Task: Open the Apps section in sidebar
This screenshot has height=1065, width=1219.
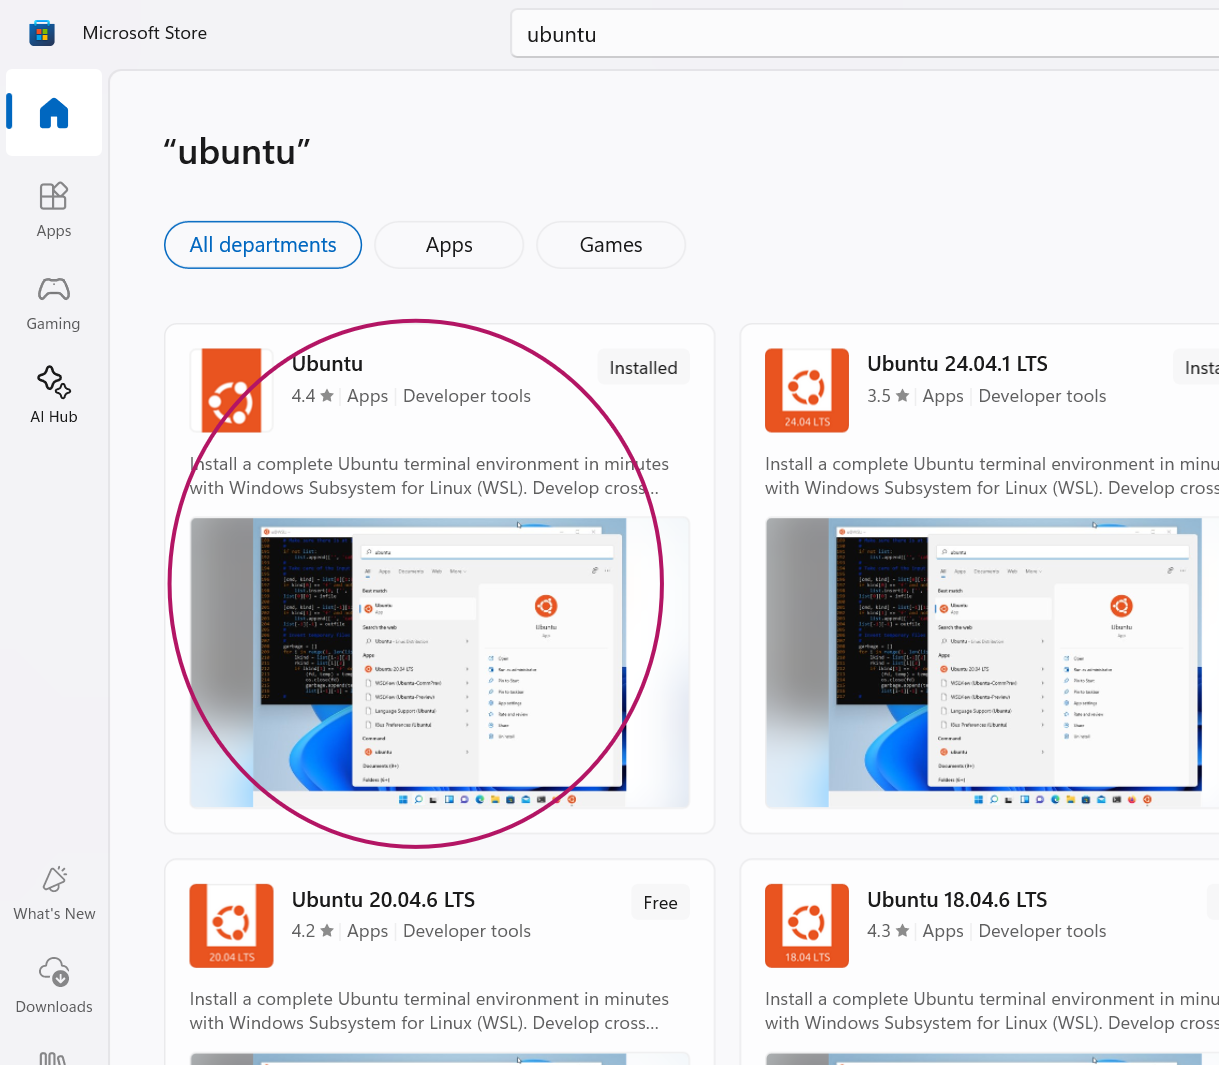Action: [54, 210]
